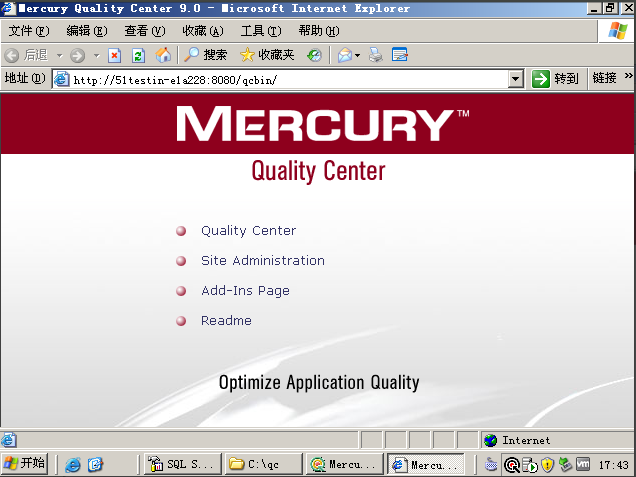Open Favorites via the star icon
636x477 pixels.
coord(247,55)
